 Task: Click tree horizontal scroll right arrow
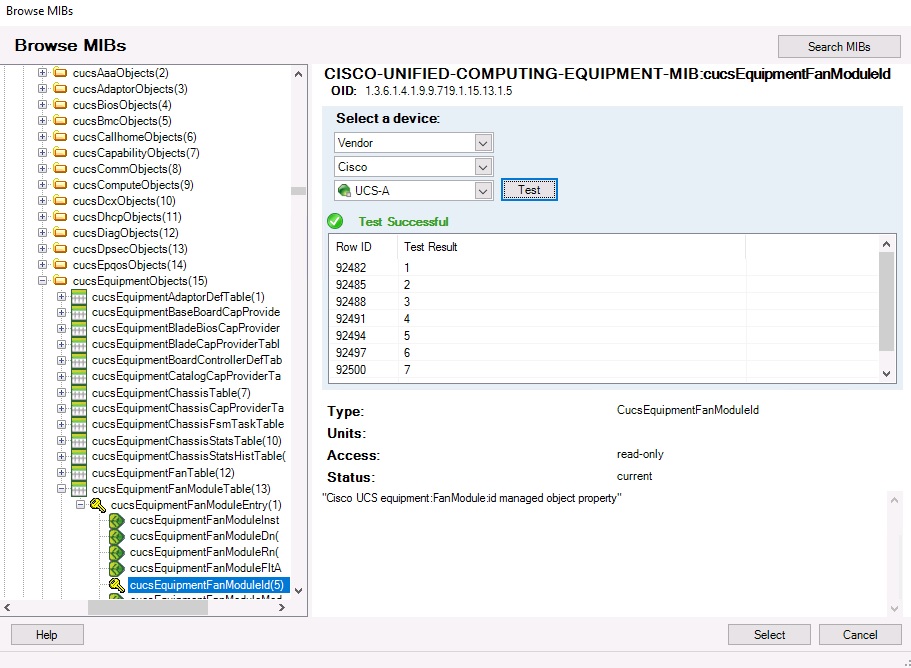(282, 608)
